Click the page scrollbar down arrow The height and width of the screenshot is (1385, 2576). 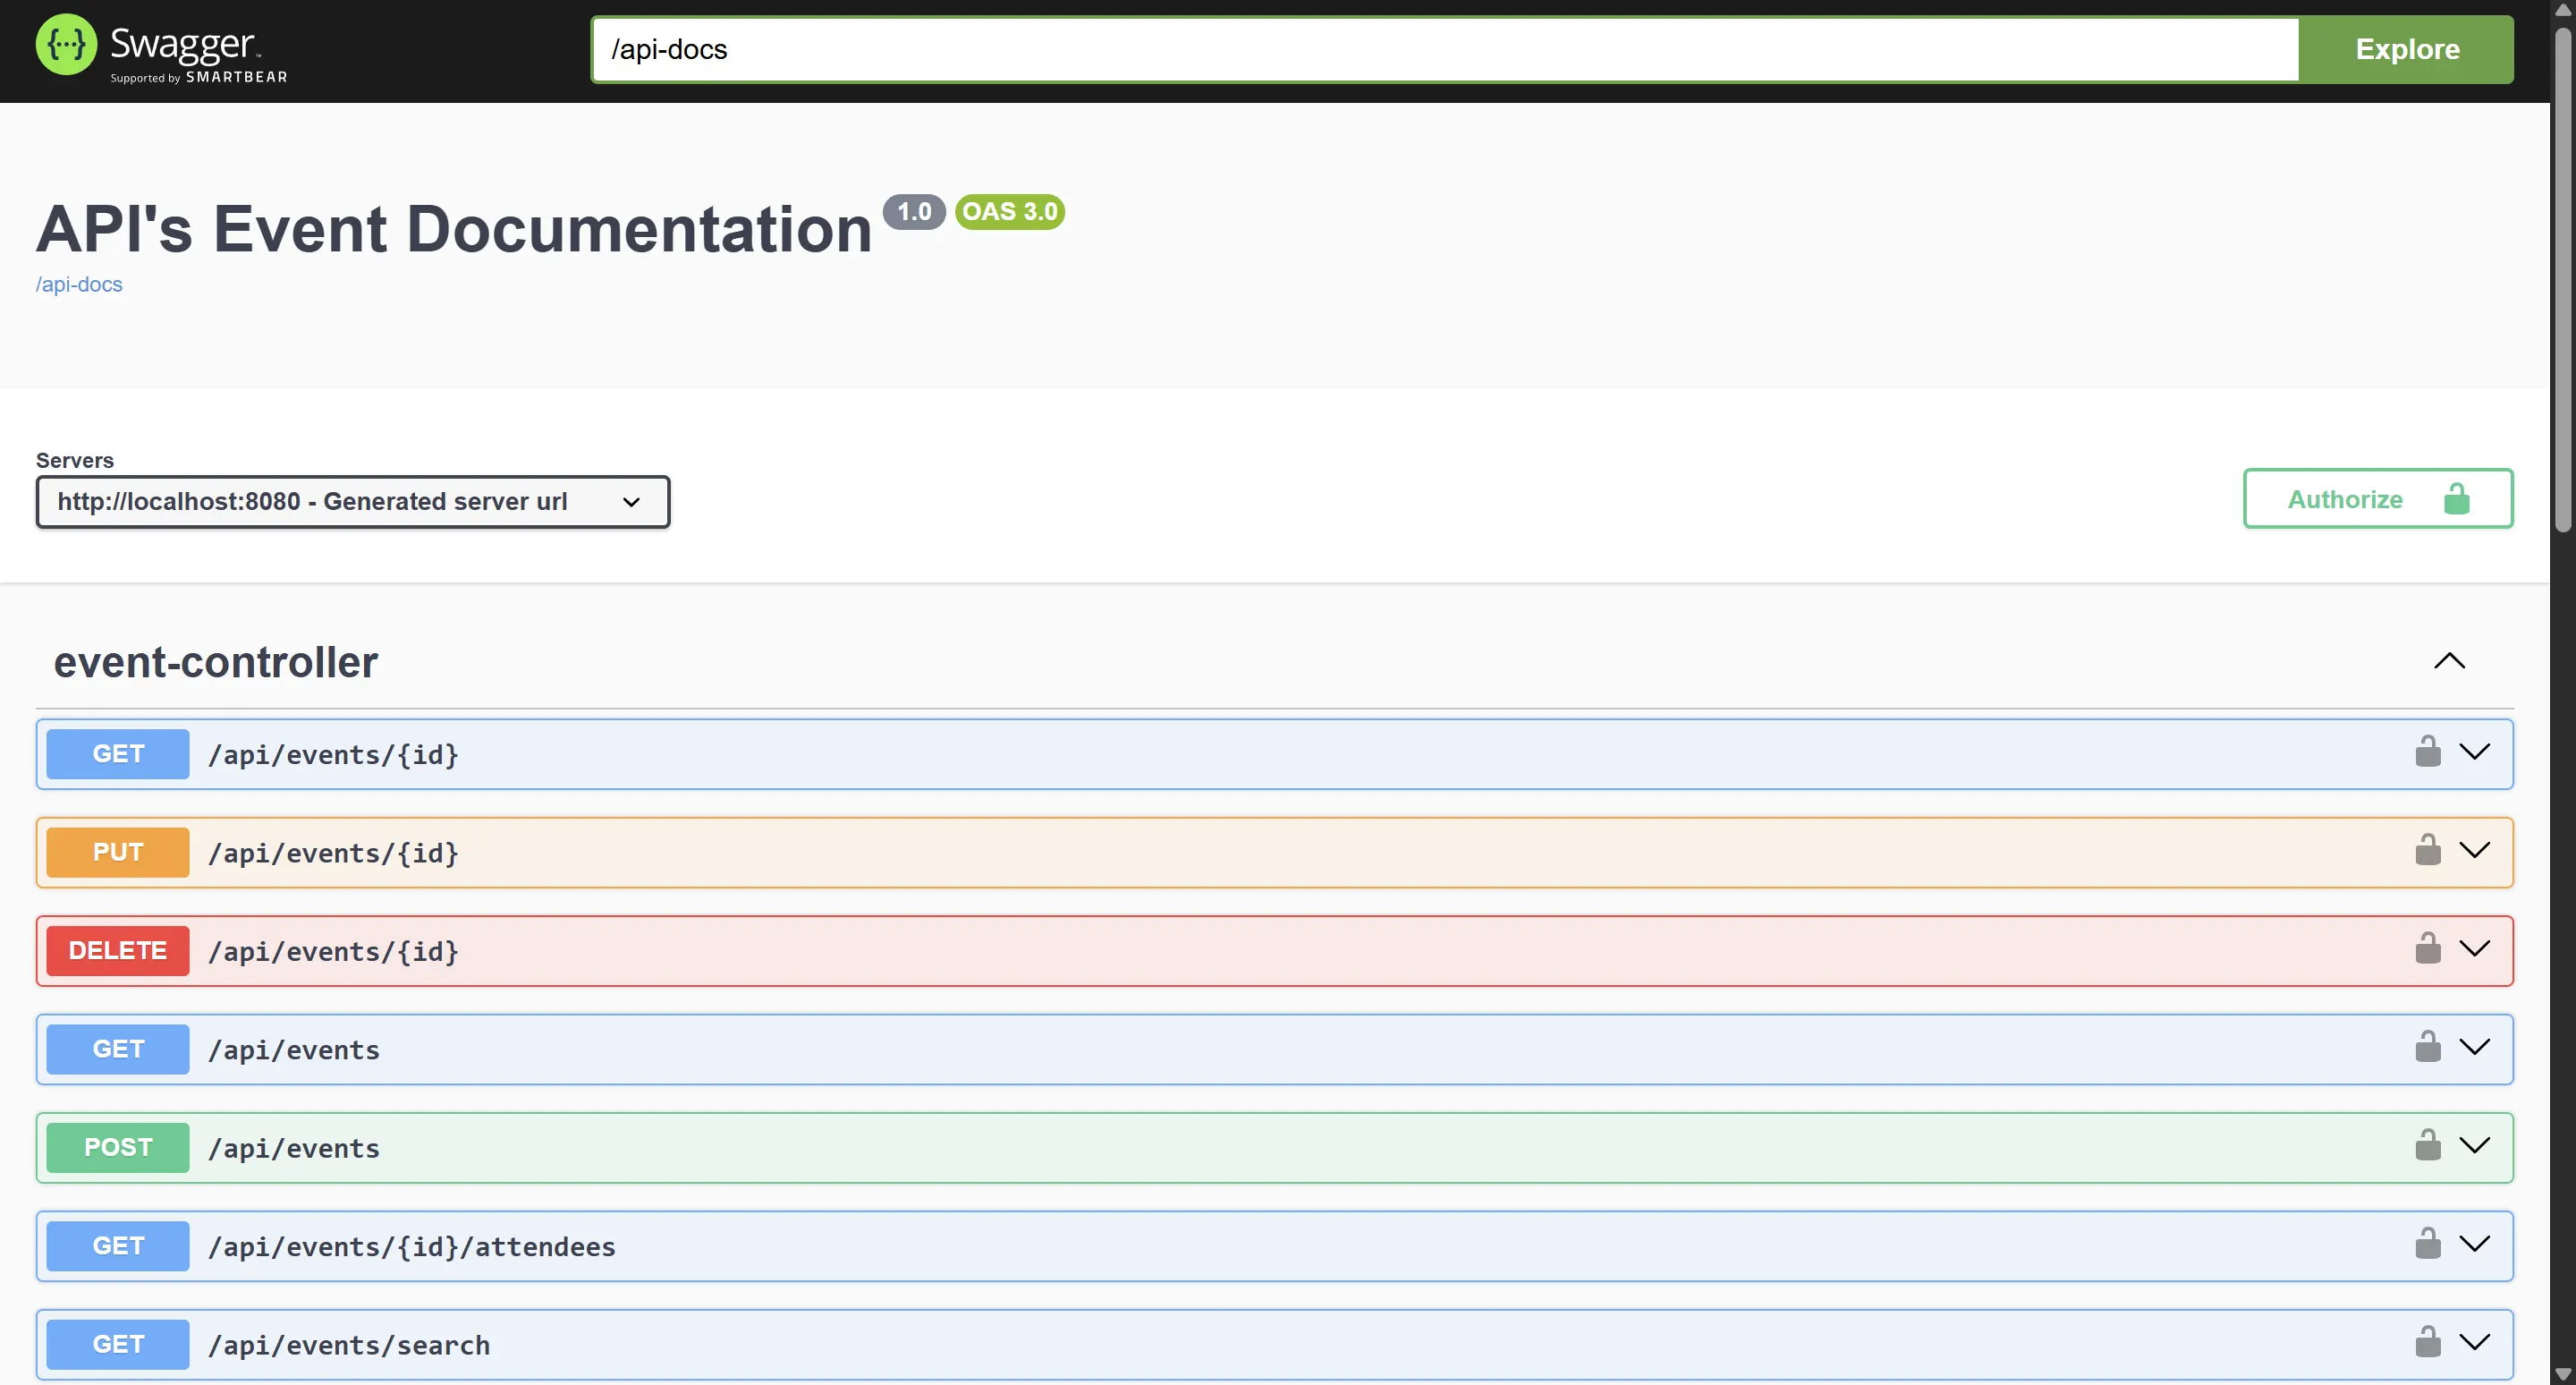2563,1374
